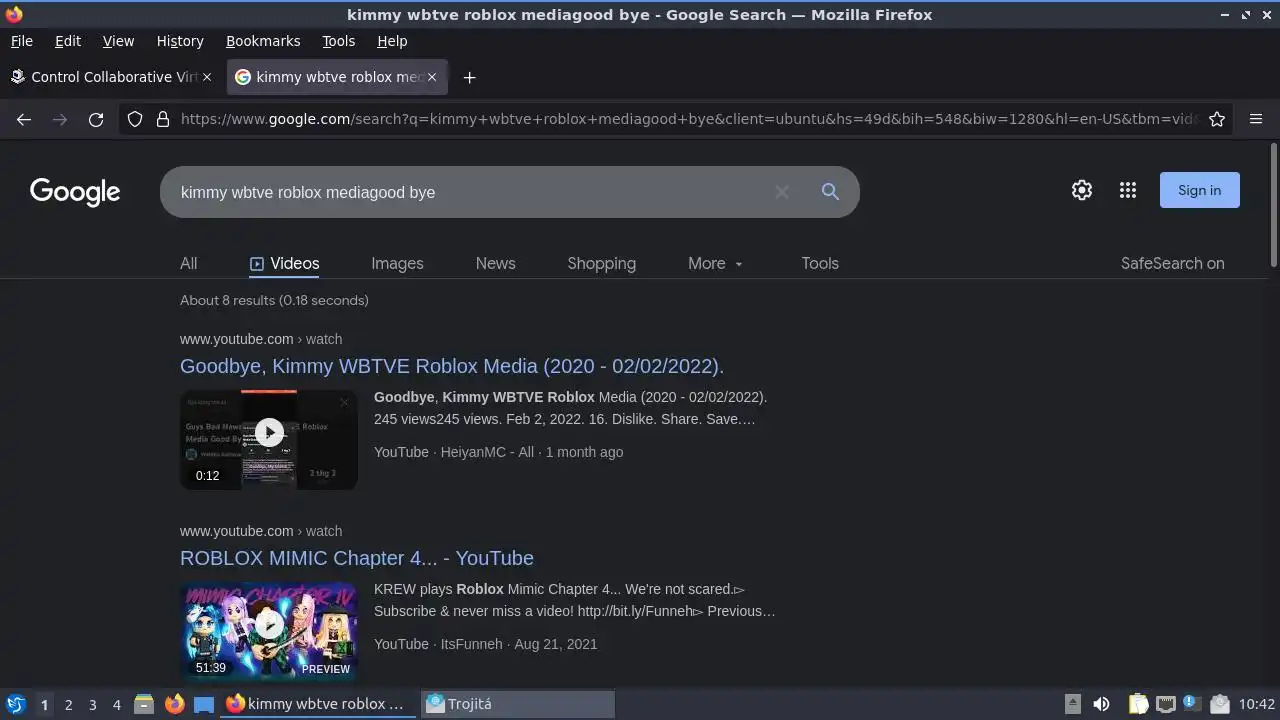
Task: Open the Help menu
Action: (x=392, y=41)
